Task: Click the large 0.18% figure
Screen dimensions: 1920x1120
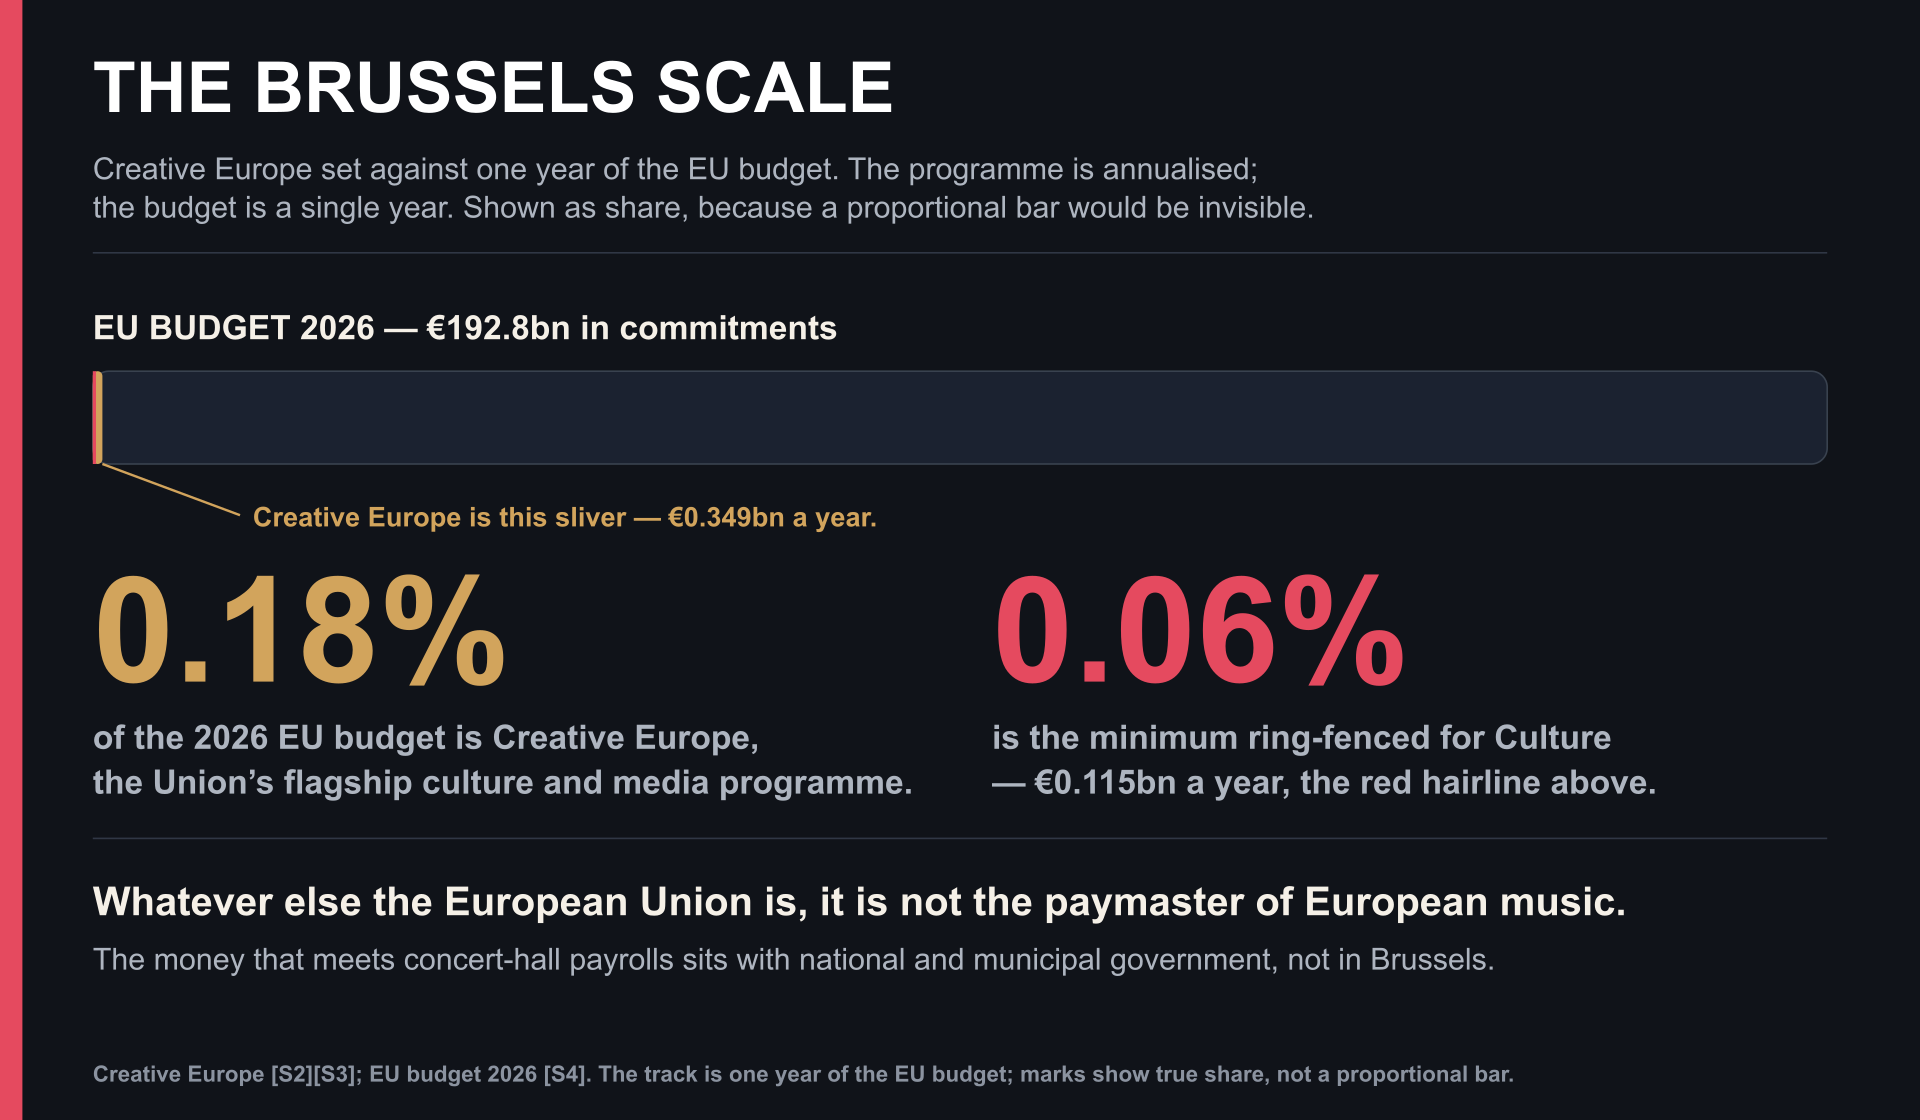Action: pyautogui.click(x=300, y=631)
